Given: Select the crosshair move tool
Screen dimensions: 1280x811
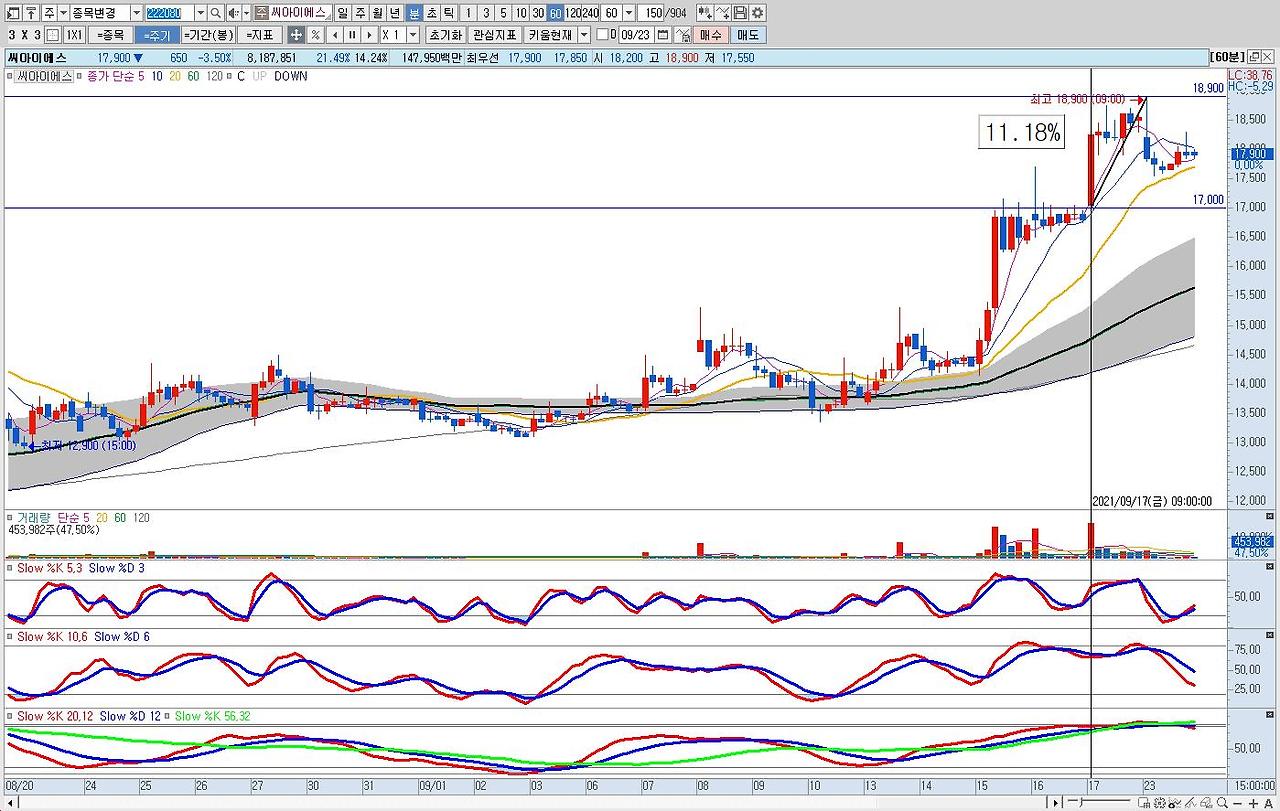Looking at the screenshot, I should [296, 35].
